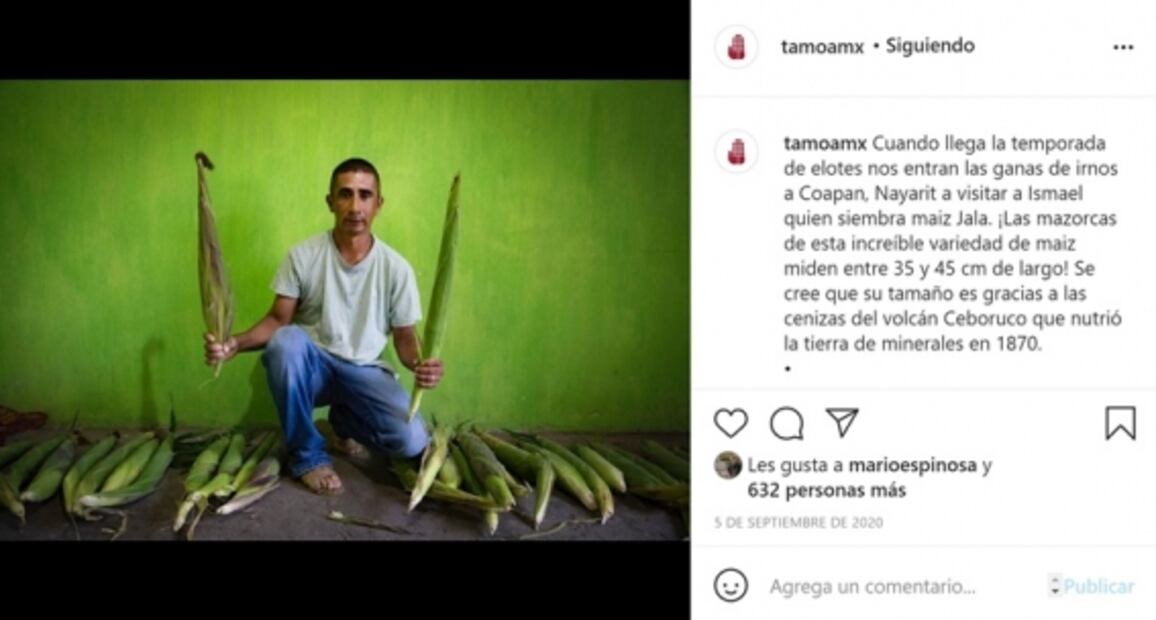1156x620 pixels.
Task: Show the 632 personas más likes list
Action: point(826,490)
